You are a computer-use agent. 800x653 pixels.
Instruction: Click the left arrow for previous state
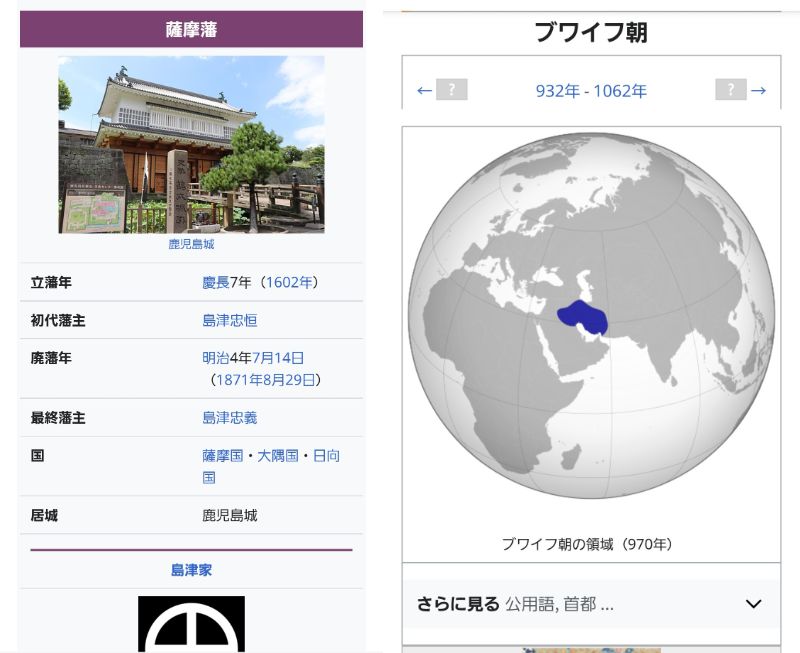tap(424, 91)
